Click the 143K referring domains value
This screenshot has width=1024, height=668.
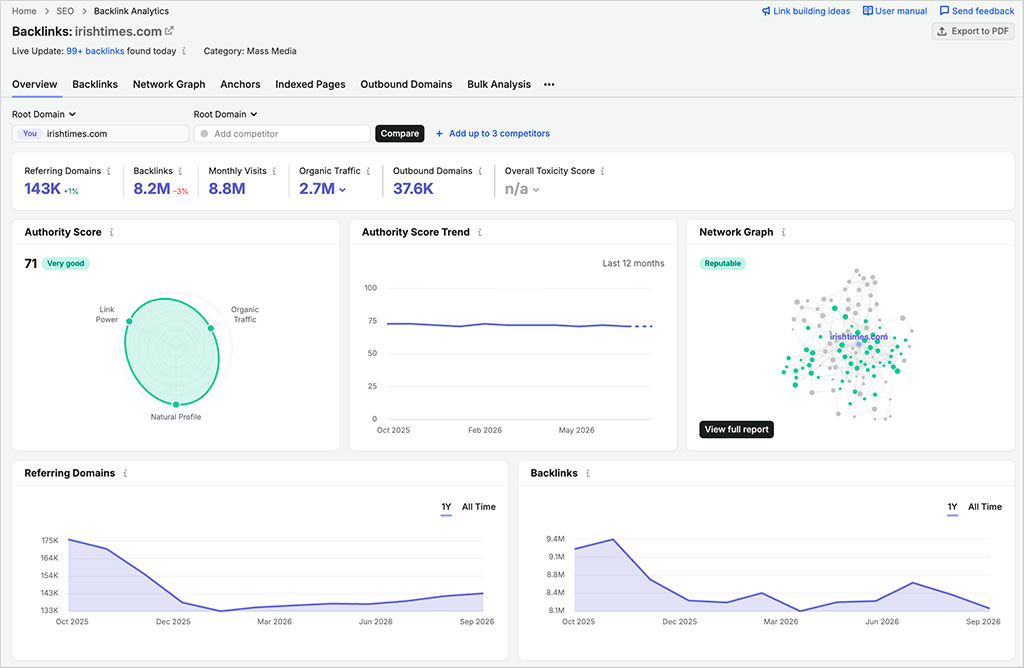click(42, 189)
